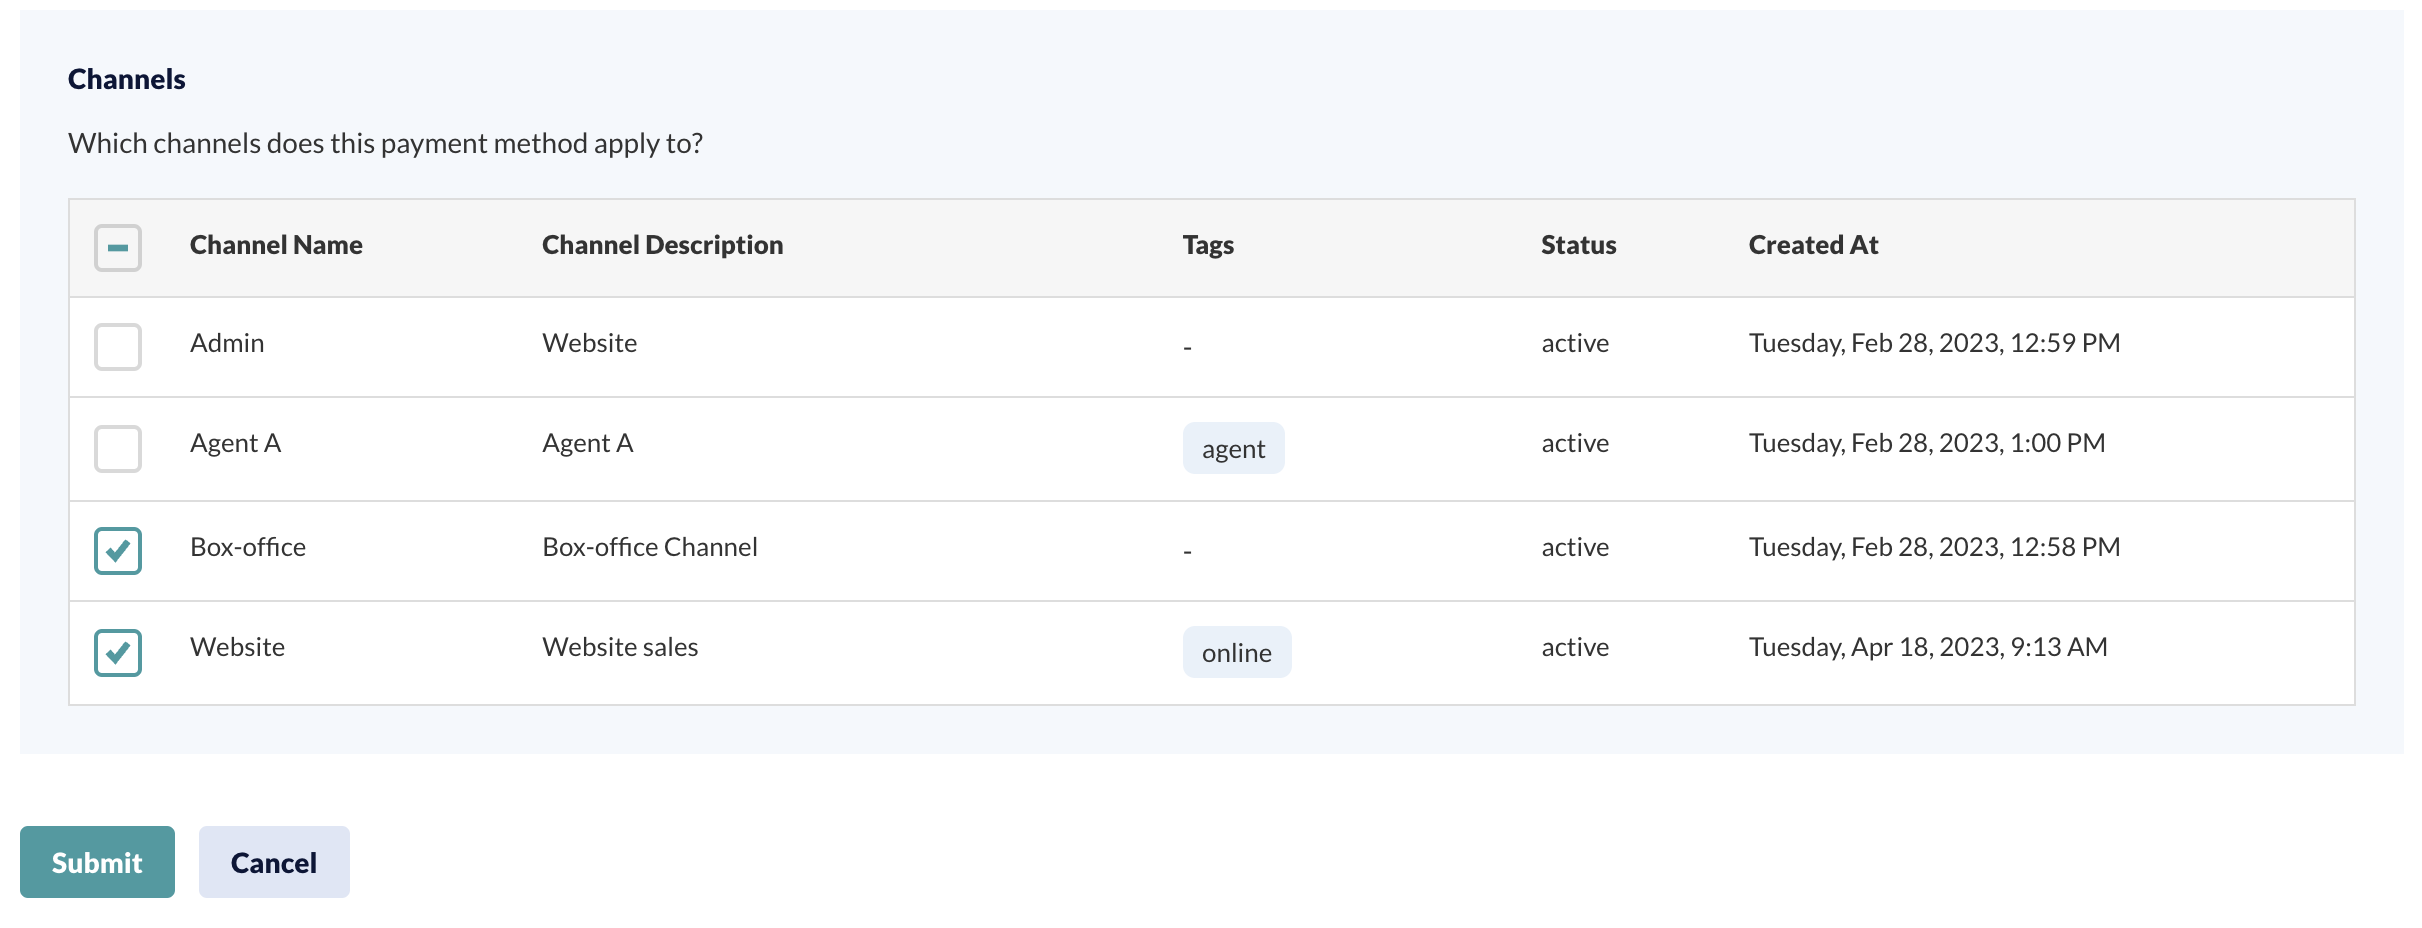Click the Status column header
Screen dimensions: 2422x928
click(1578, 245)
